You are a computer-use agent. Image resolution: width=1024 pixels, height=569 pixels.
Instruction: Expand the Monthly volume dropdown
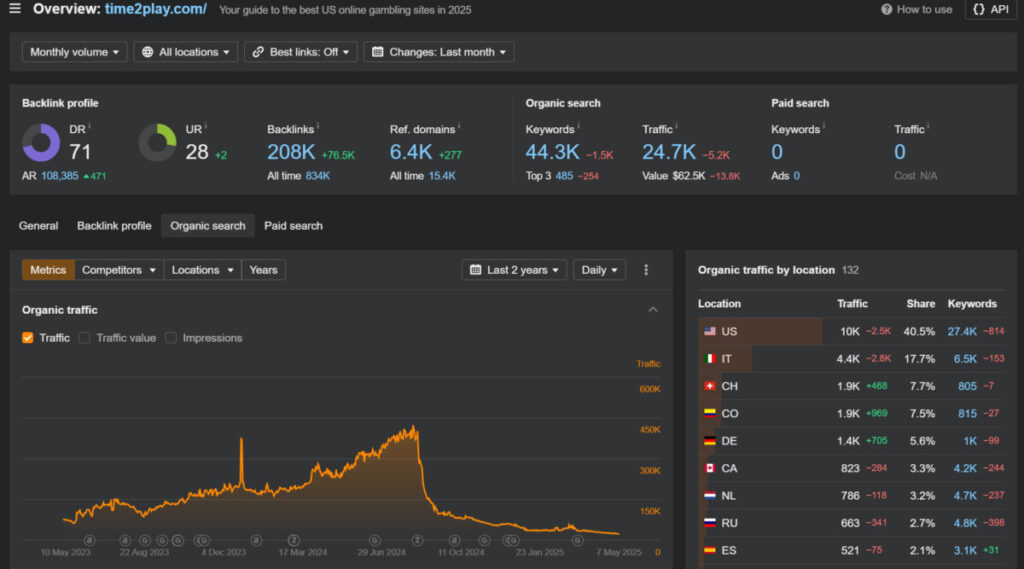click(x=75, y=52)
